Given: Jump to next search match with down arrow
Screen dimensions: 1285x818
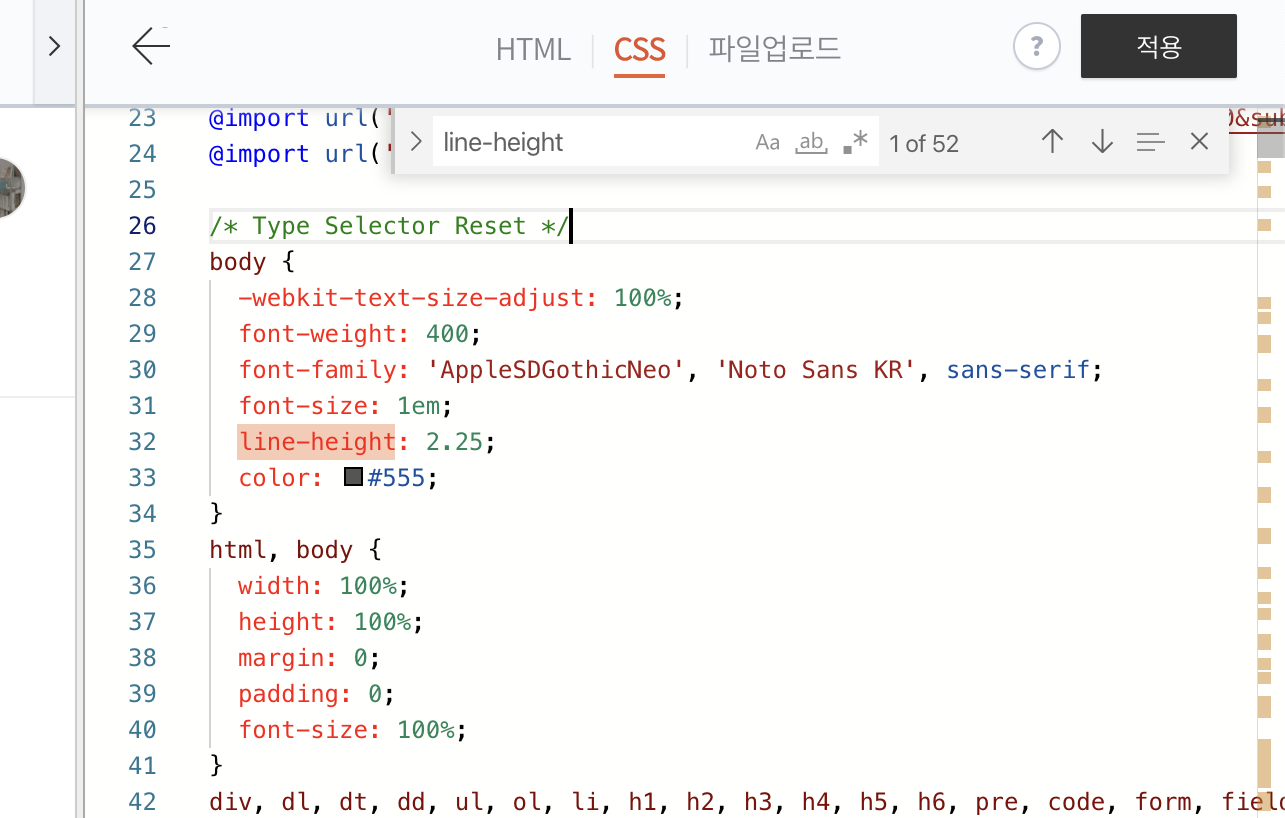Looking at the screenshot, I should point(1101,142).
